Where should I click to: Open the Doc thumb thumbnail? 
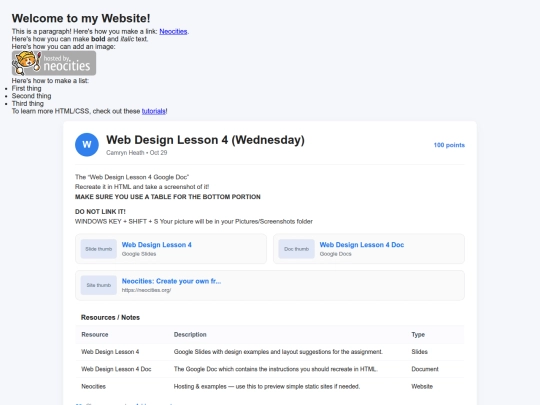(296, 249)
